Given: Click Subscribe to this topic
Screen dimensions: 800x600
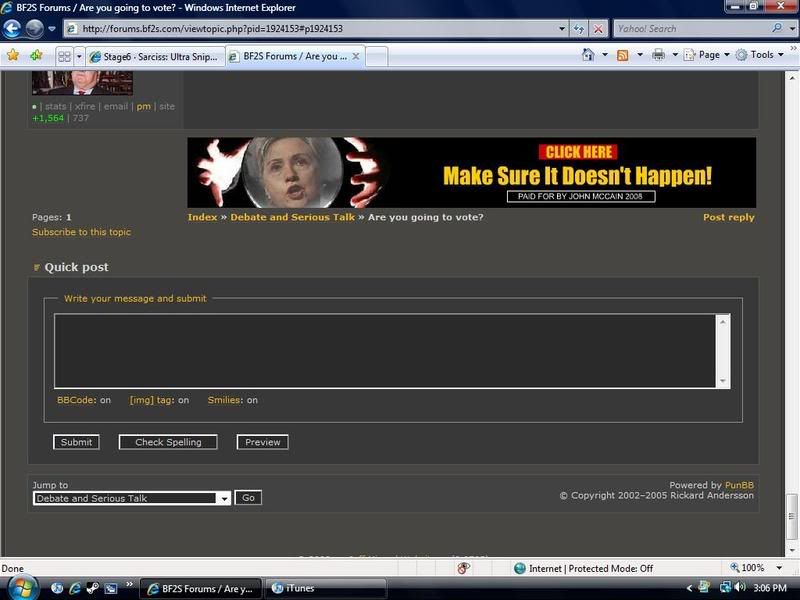Looking at the screenshot, I should pyautogui.click(x=81, y=232).
